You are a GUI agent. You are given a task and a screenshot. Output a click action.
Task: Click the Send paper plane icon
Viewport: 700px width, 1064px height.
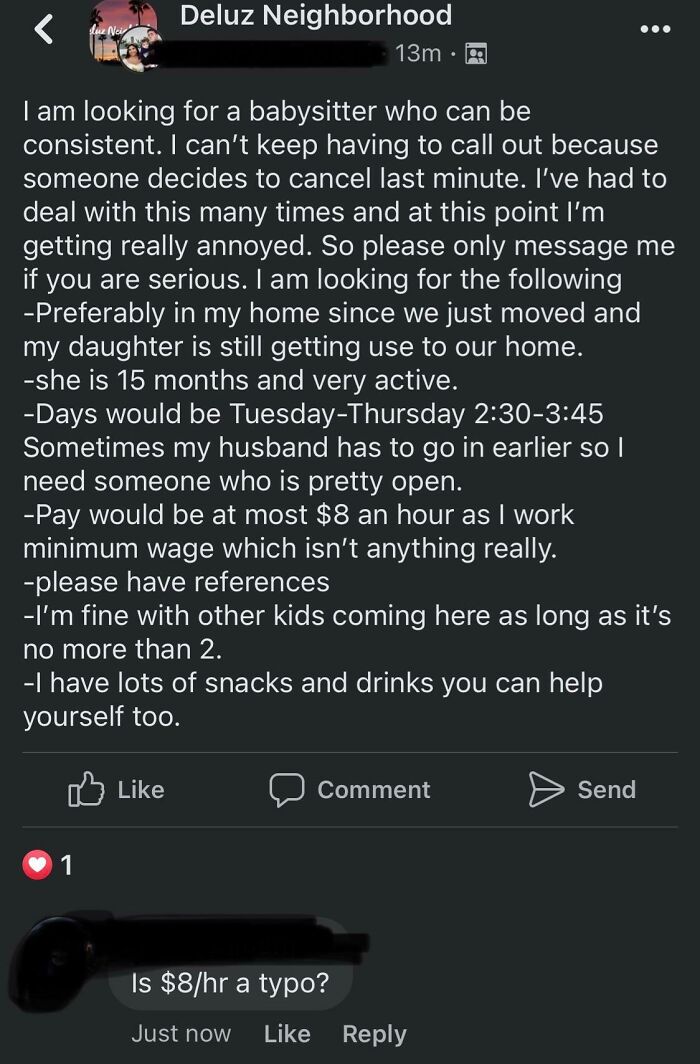pos(545,789)
